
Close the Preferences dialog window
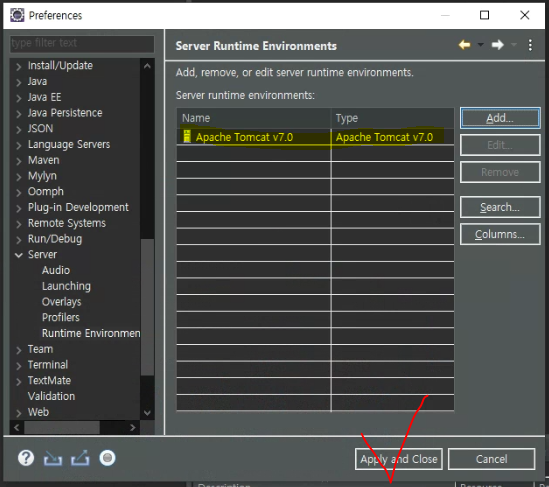pos(524,15)
